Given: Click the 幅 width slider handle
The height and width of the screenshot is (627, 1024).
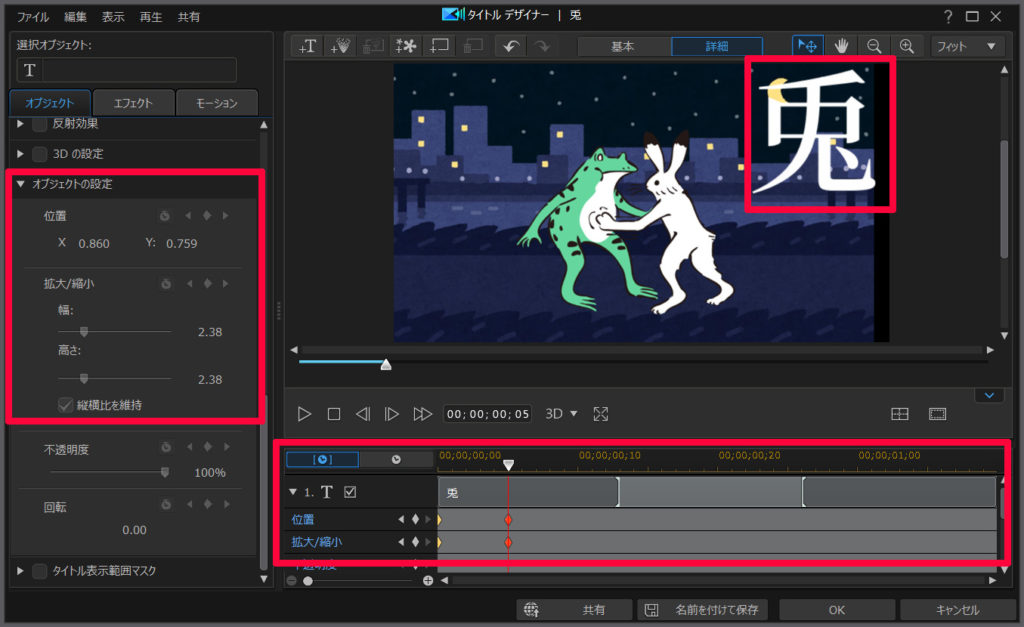Looking at the screenshot, I should (84, 332).
